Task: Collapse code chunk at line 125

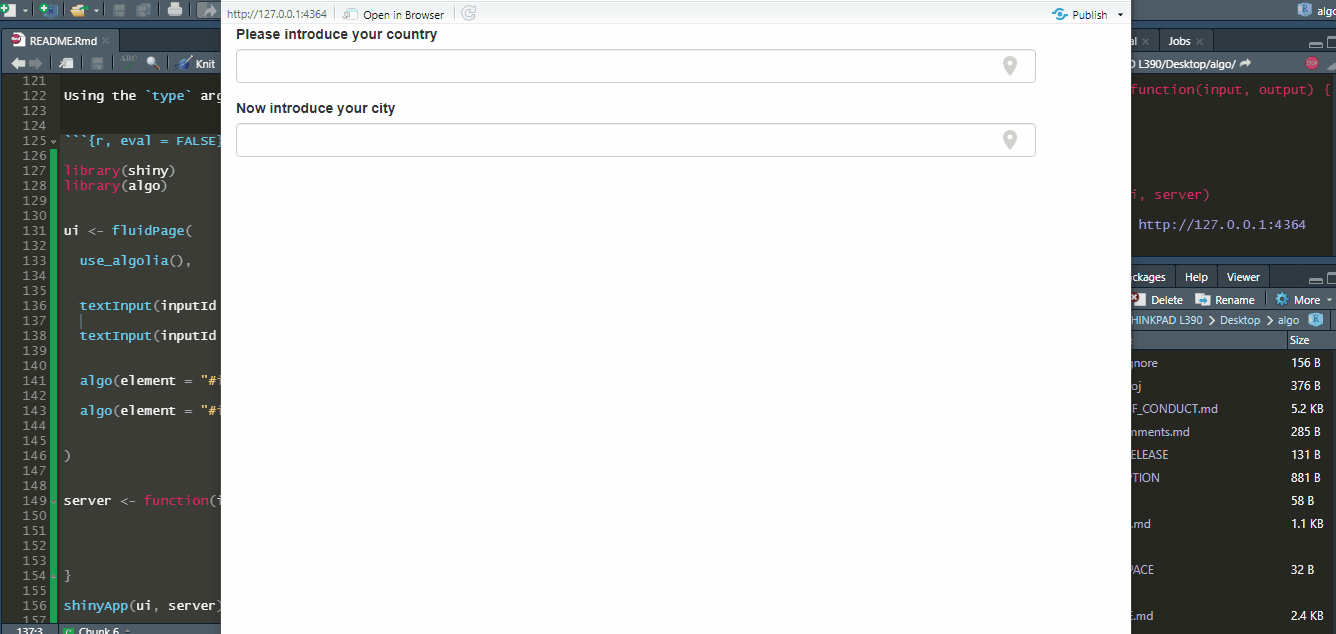Action: pyautogui.click(x=54, y=141)
